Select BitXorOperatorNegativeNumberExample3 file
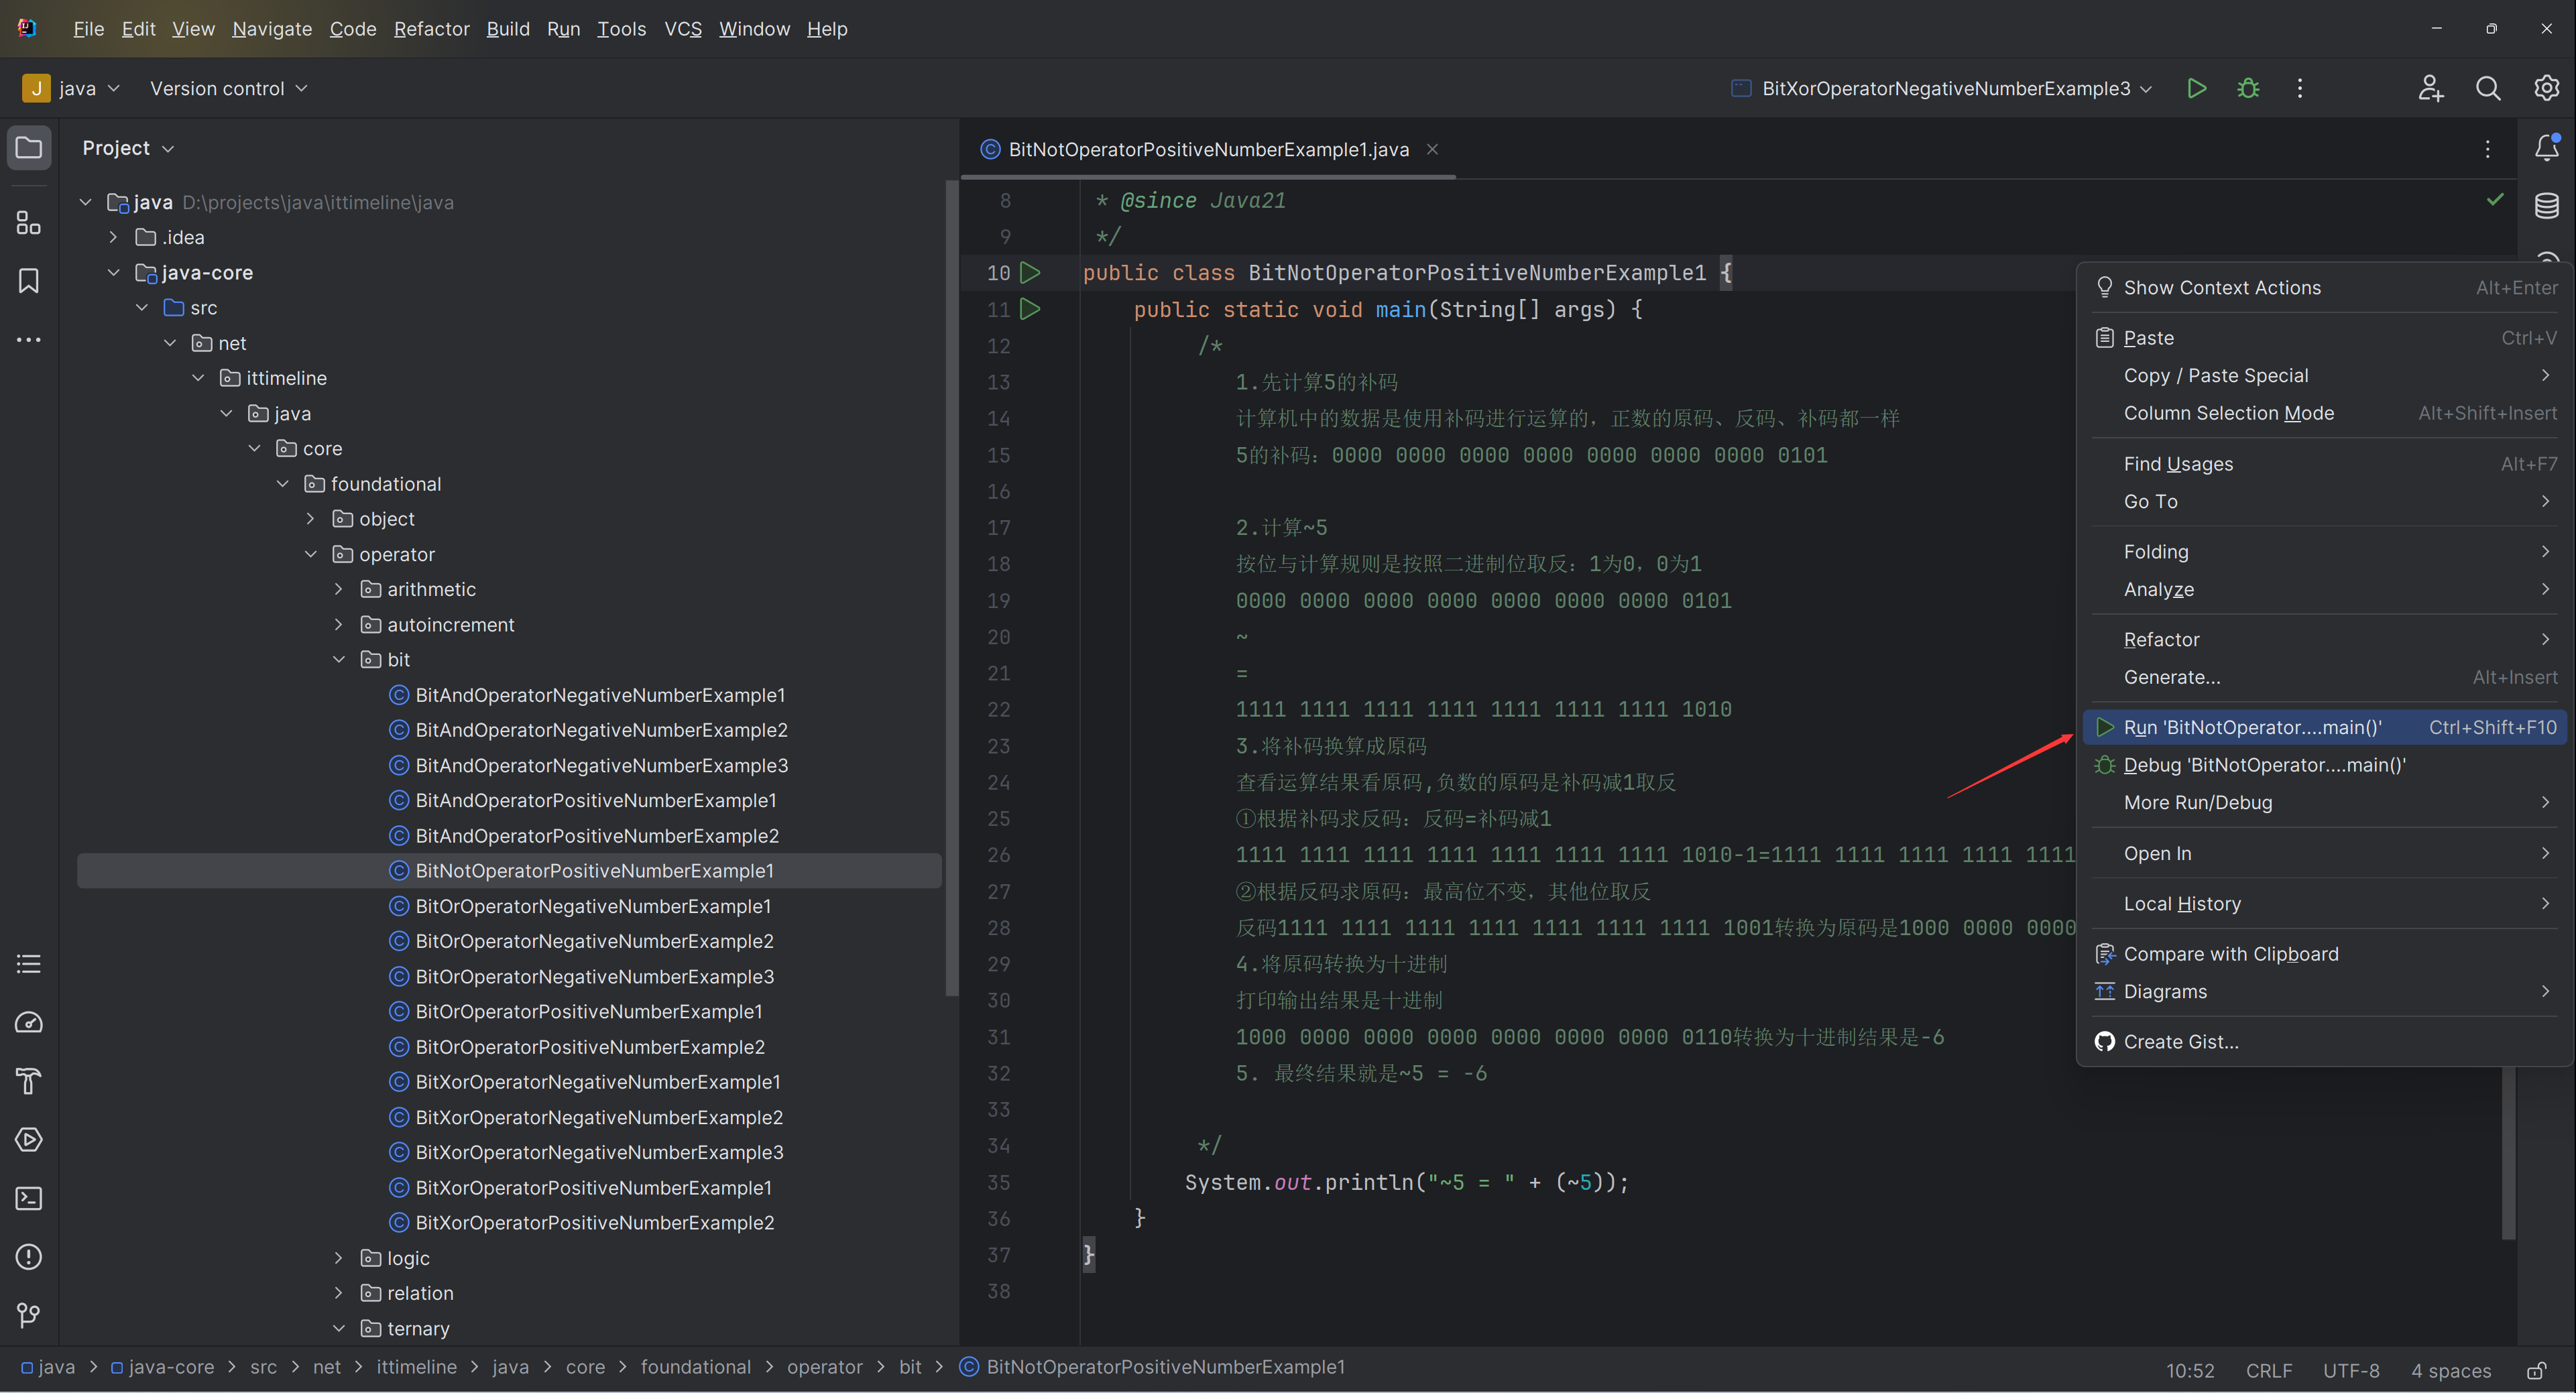Image resolution: width=2576 pixels, height=1393 pixels. tap(599, 1152)
